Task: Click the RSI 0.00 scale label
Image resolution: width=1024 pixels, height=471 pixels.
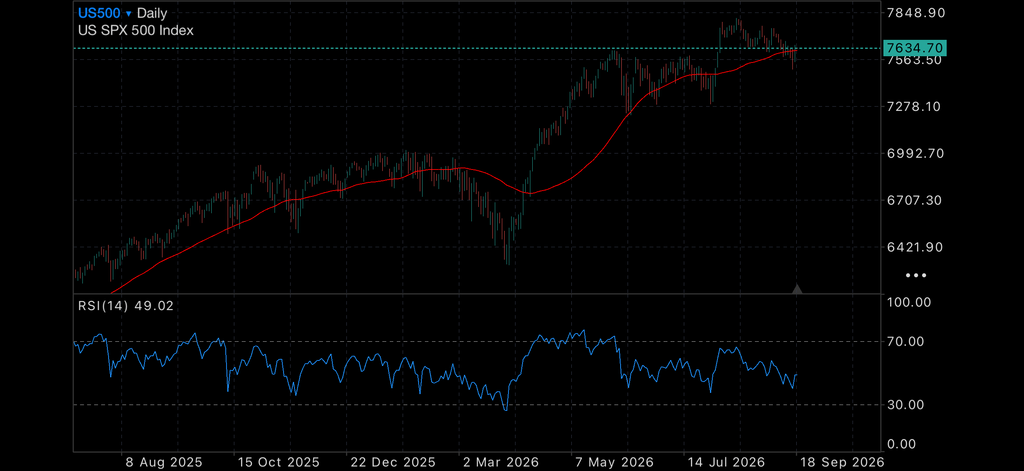Action: click(x=903, y=444)
